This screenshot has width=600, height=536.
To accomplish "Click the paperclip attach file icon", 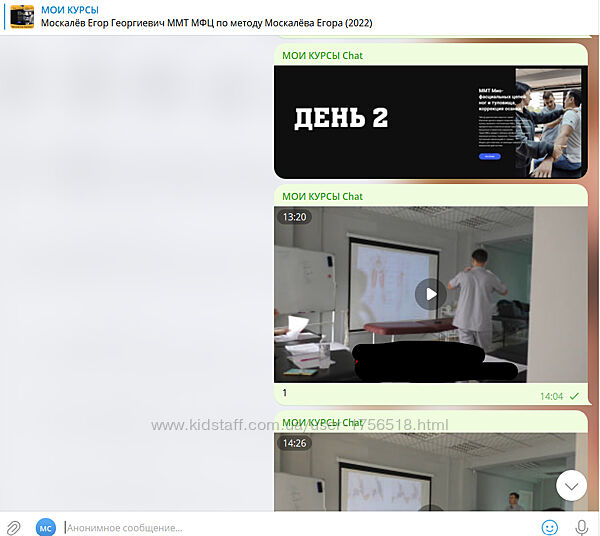I will 14,526.
